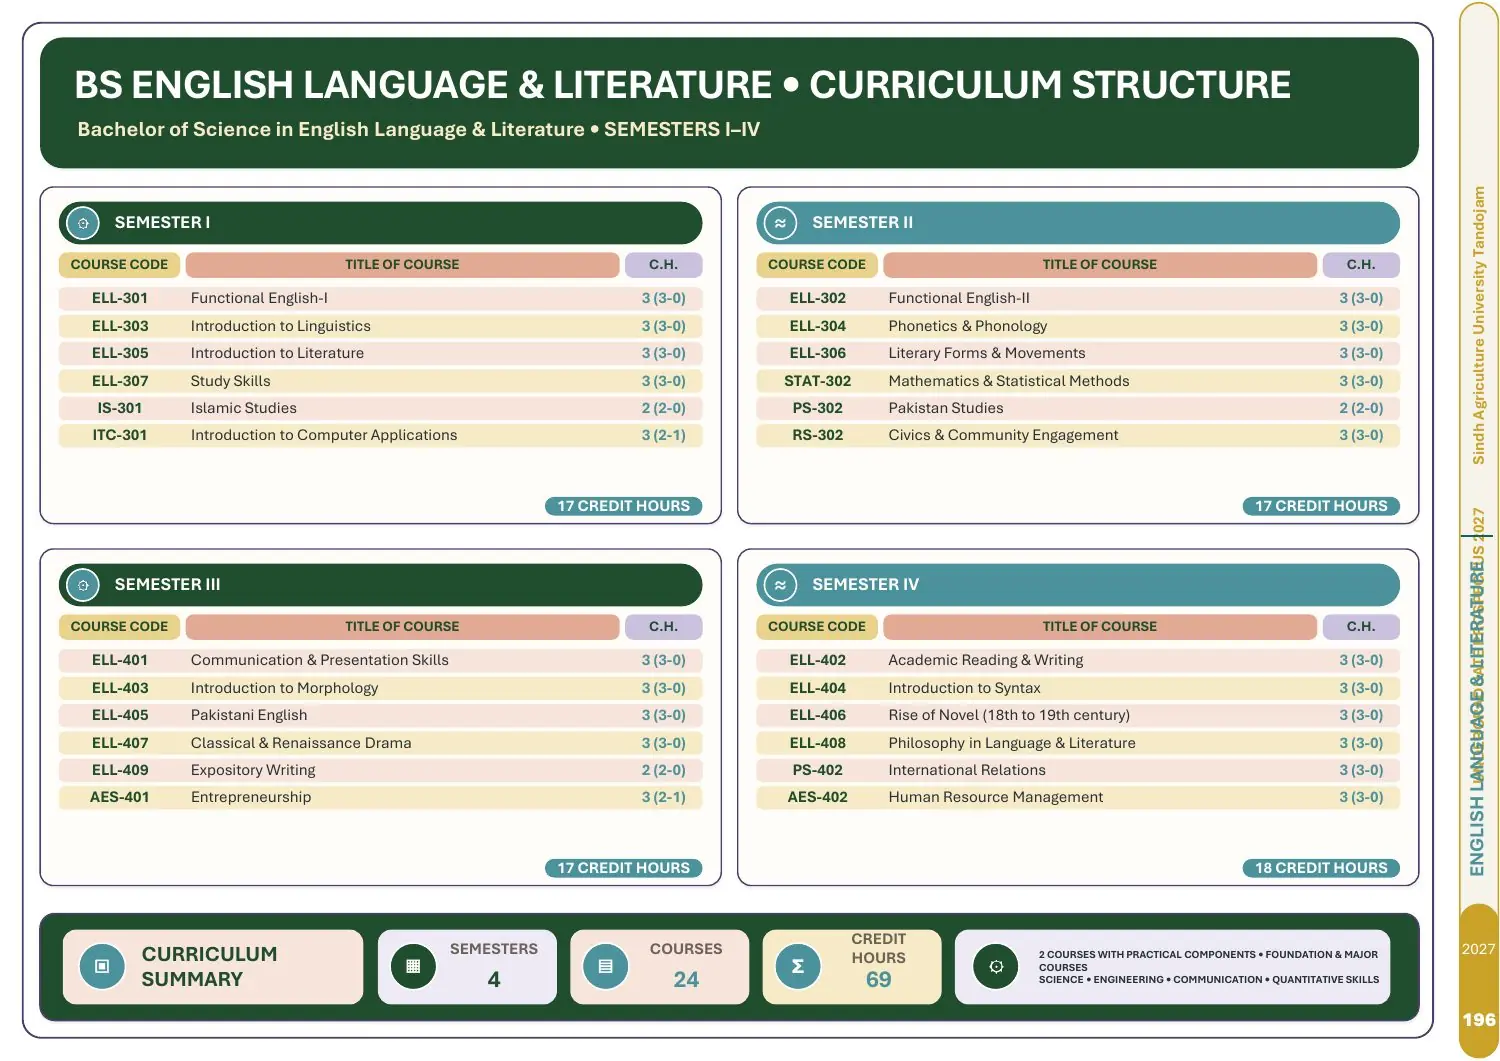This screenshot has width=1500, height=1061.
Task: Click the circular icon beside SEMESTER III
Action: (83, 585)
